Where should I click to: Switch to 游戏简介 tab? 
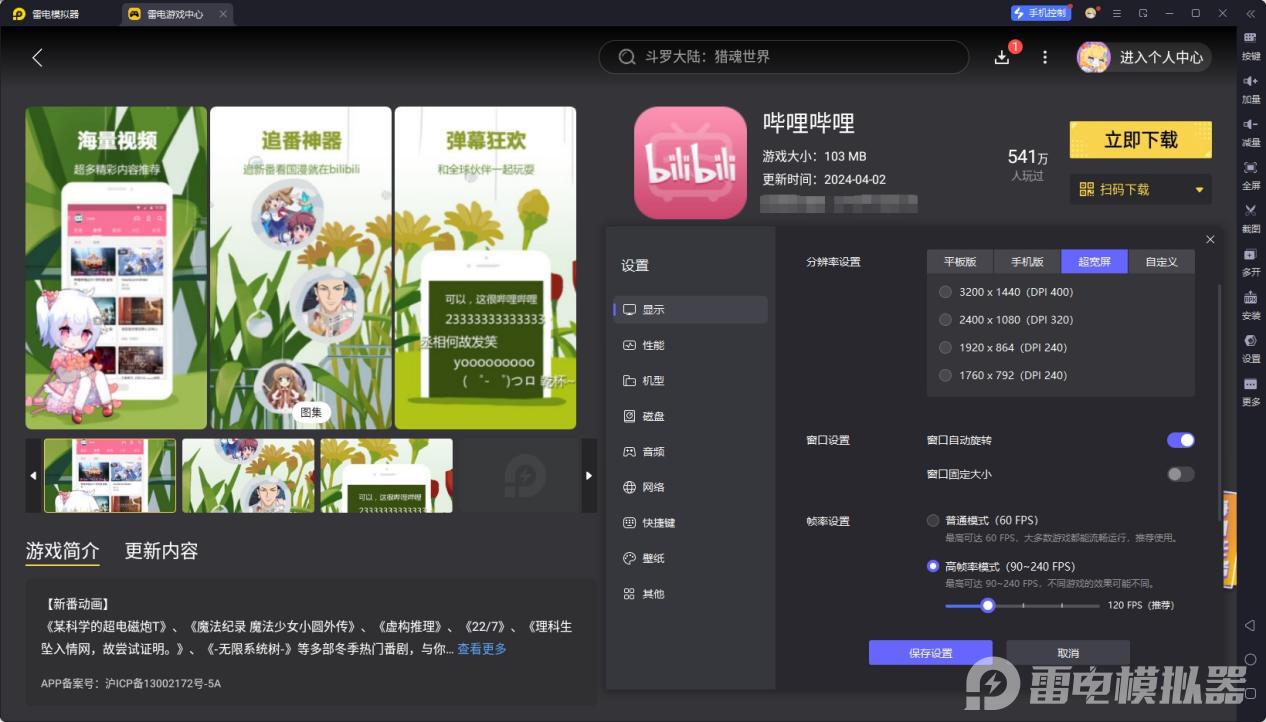(62, 551)
